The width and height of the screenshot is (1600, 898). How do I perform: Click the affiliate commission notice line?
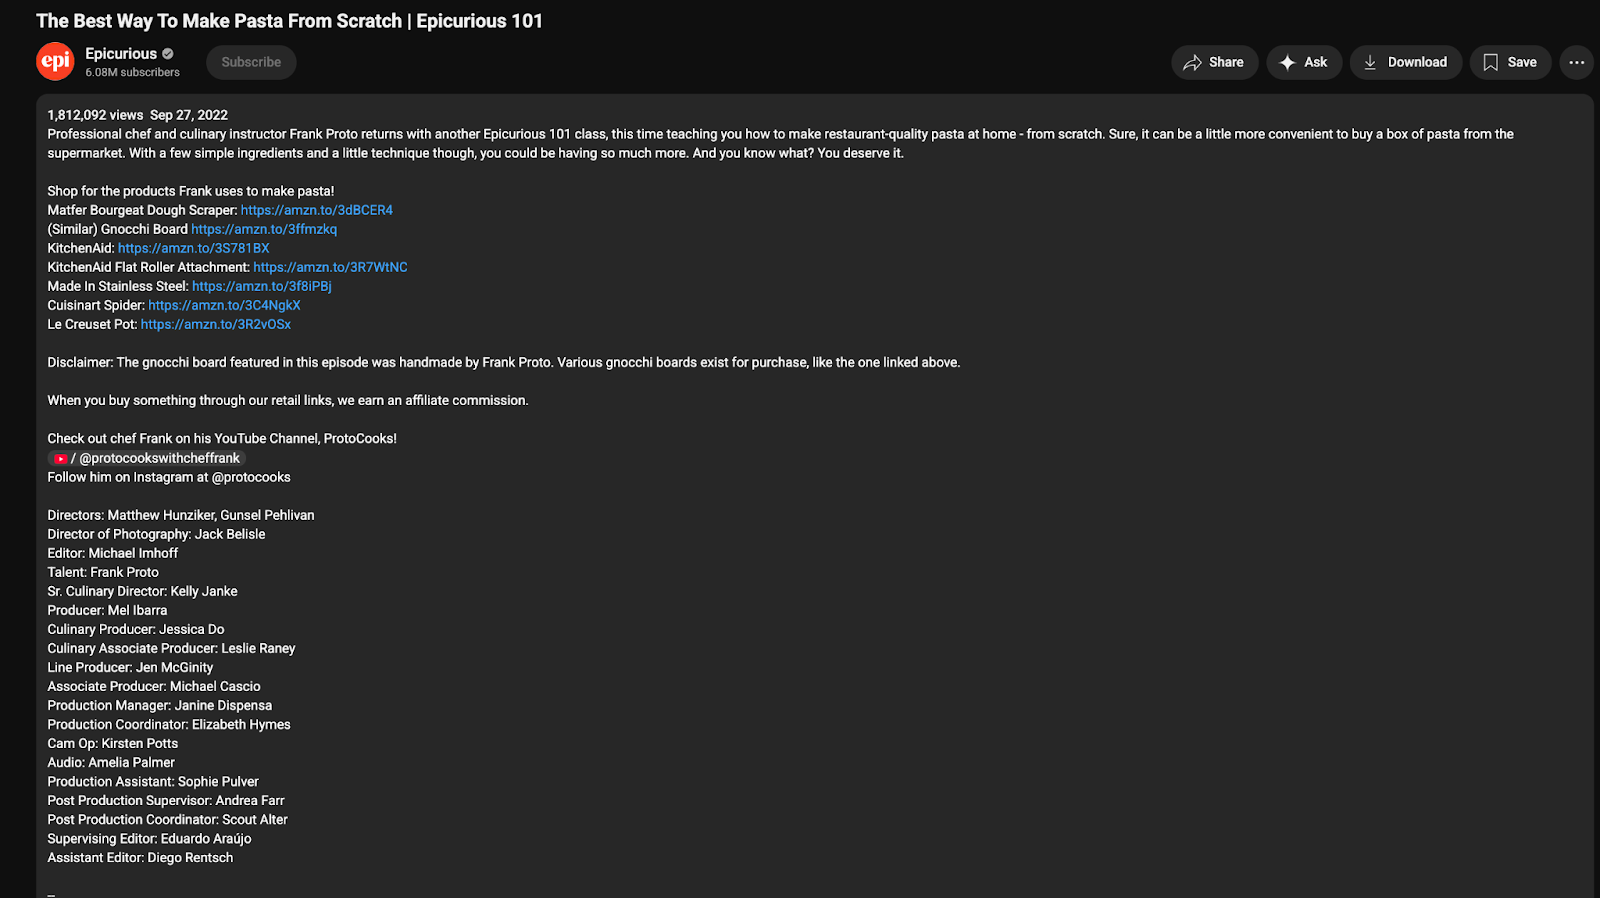(x=288, y=400)
